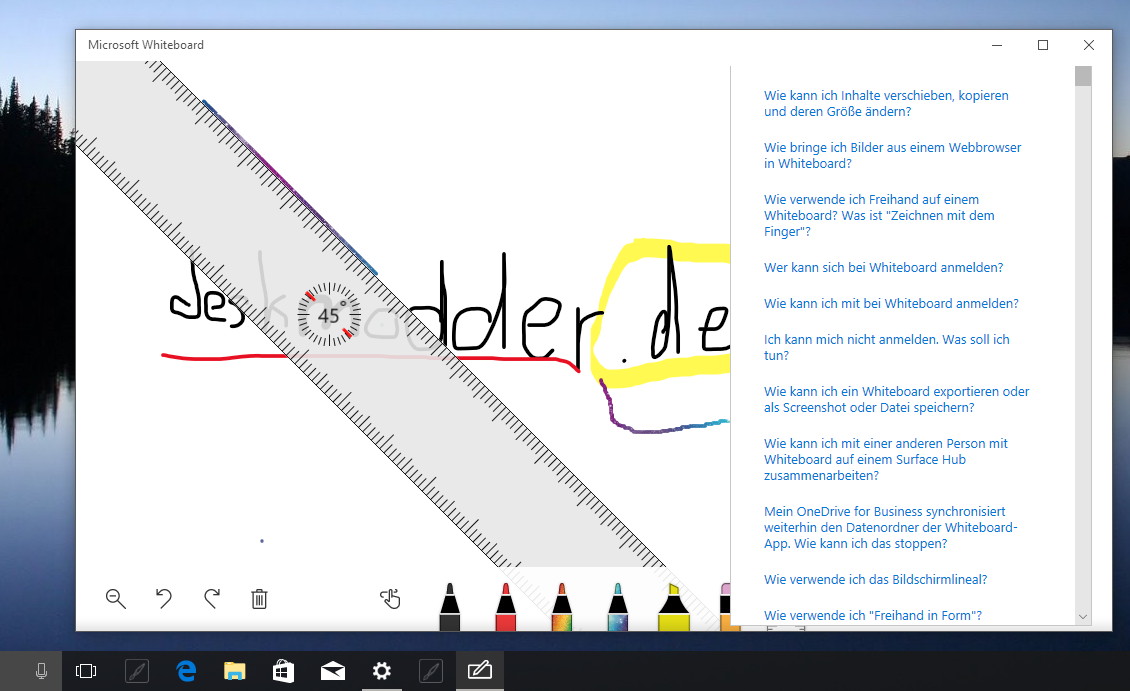1130x691 pixels.
Task: Close the Microsoft Whiteboard window
Action: pos(1089,45)
